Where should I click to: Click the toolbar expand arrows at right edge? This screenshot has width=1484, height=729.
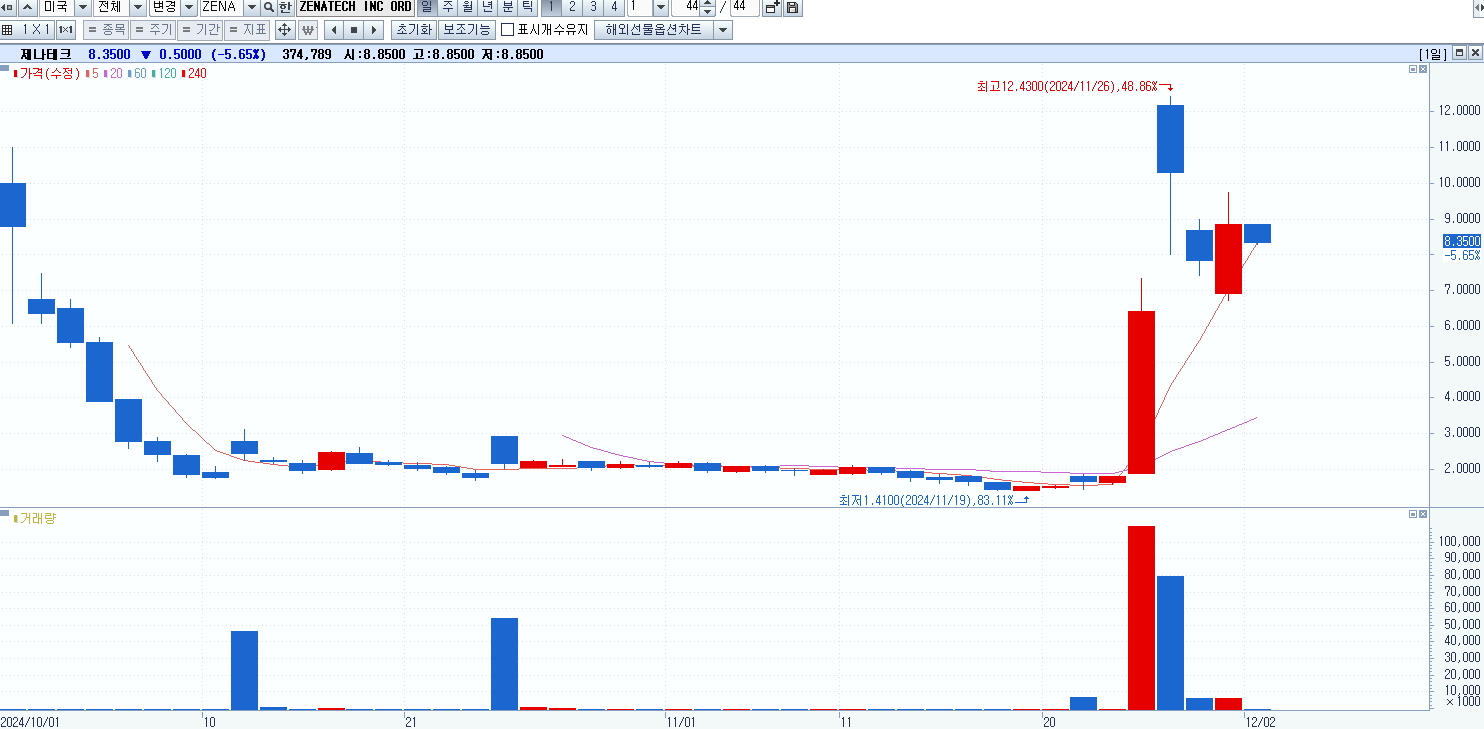pos(1479,7)
